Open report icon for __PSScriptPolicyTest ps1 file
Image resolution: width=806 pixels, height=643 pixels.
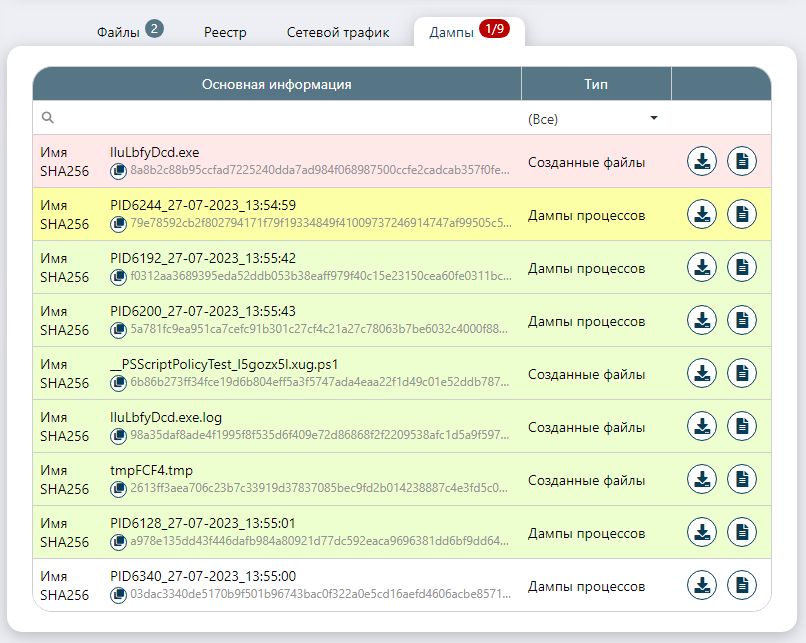pos(741,373)
